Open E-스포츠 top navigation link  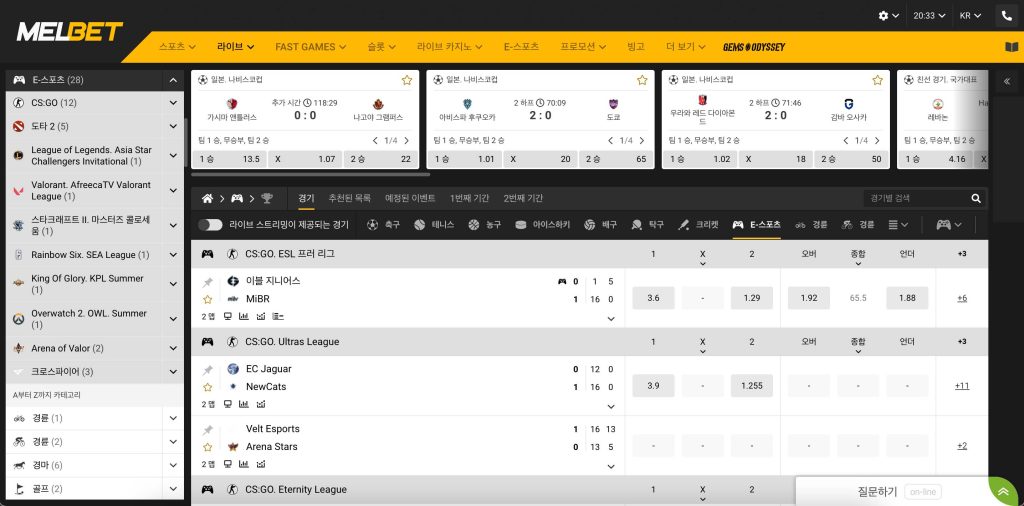coord(521,47)
